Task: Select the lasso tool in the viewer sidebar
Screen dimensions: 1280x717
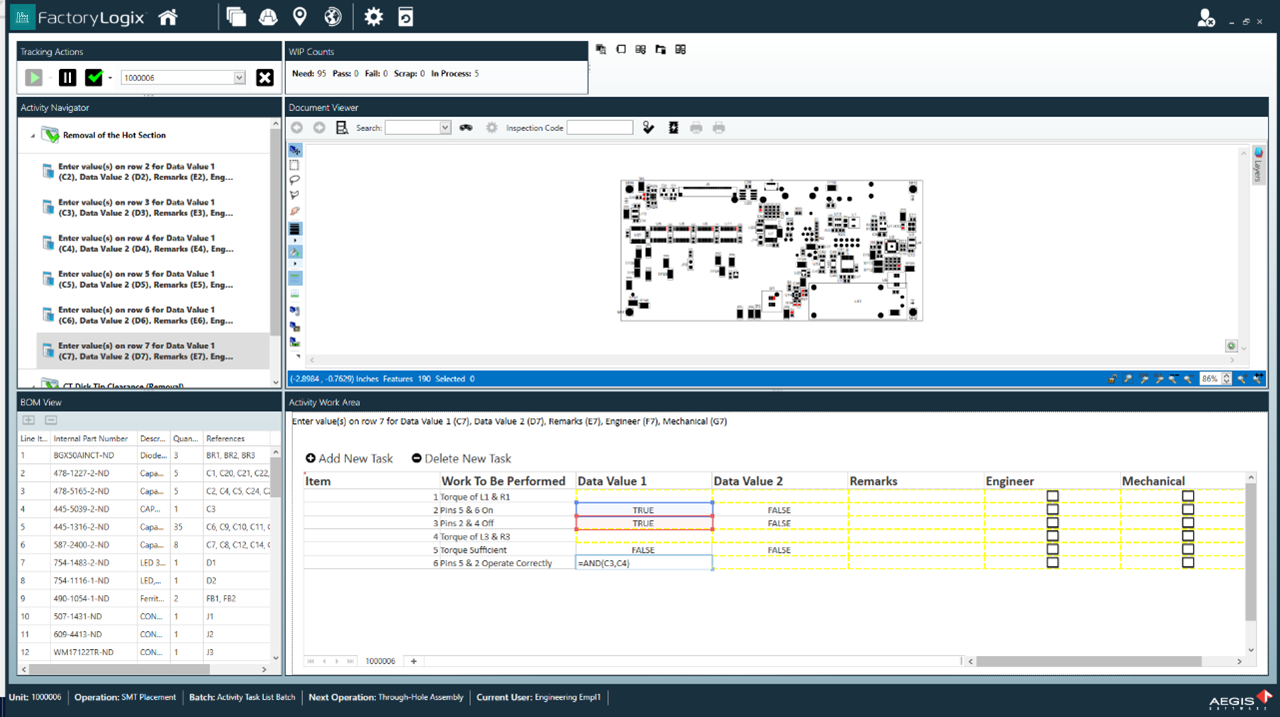Action: click(294, 179)
